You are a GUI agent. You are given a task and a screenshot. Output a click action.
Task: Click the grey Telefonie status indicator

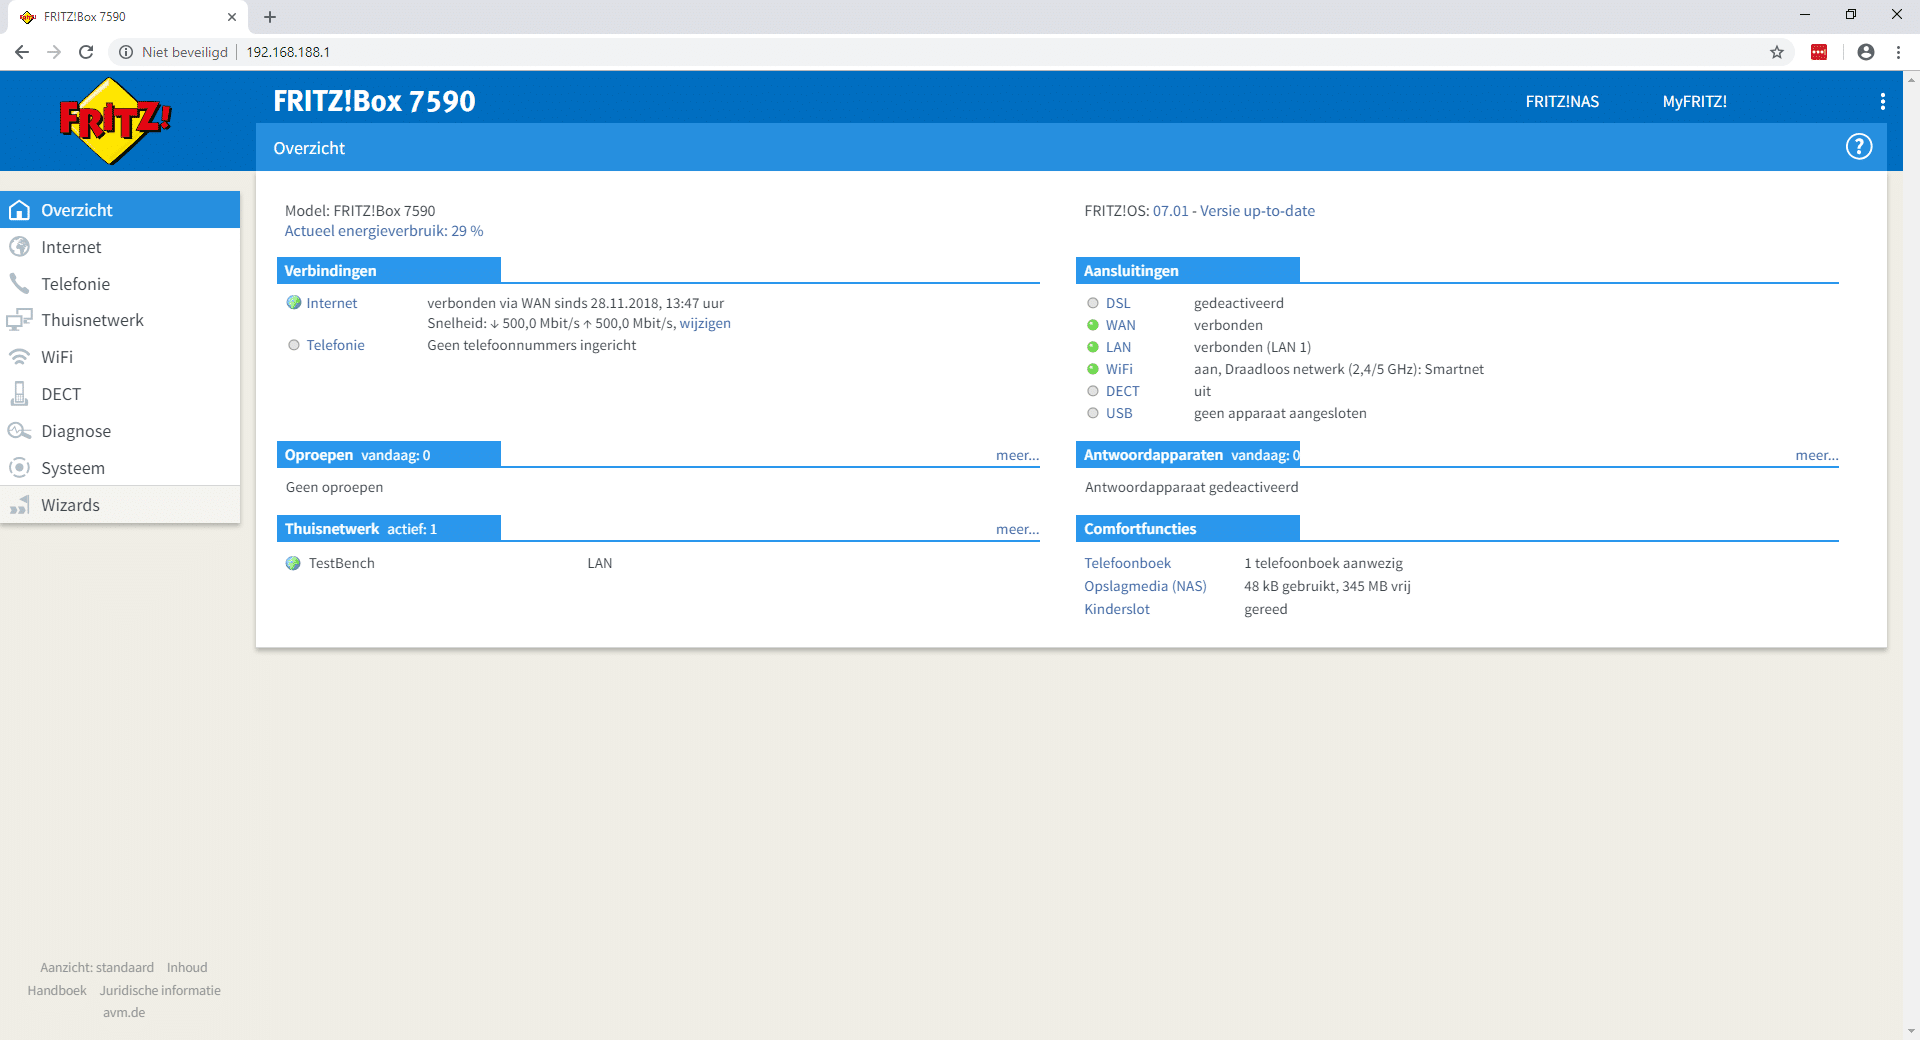coord(294,345)
